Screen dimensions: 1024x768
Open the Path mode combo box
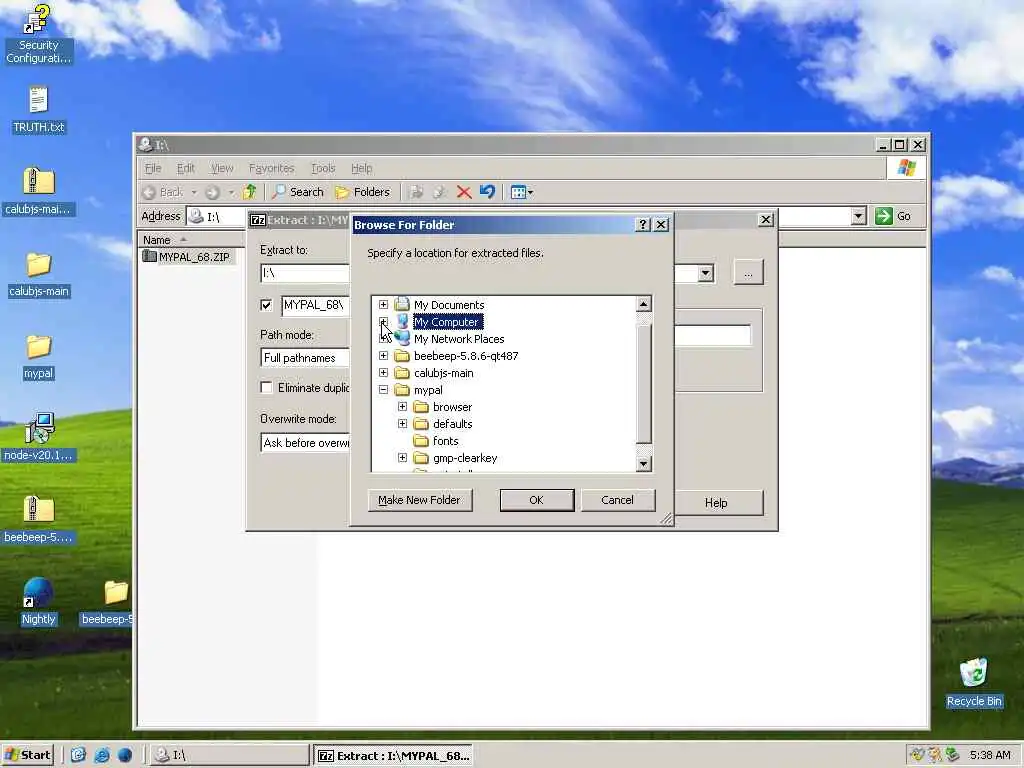pos(304,358)
